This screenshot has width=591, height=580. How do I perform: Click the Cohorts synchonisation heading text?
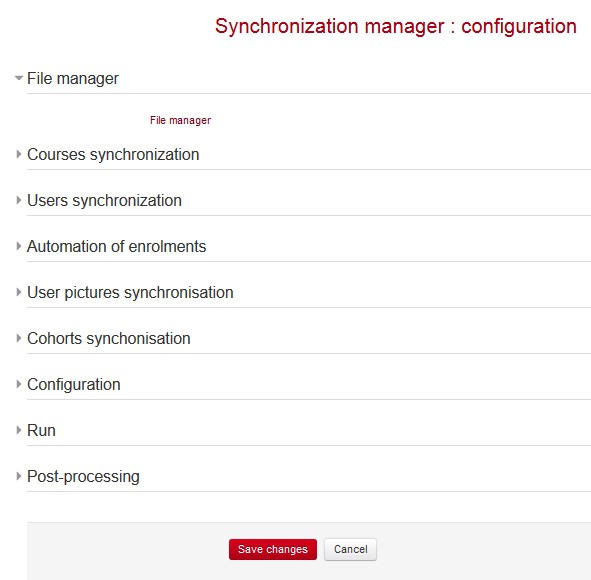coord(109,339)
